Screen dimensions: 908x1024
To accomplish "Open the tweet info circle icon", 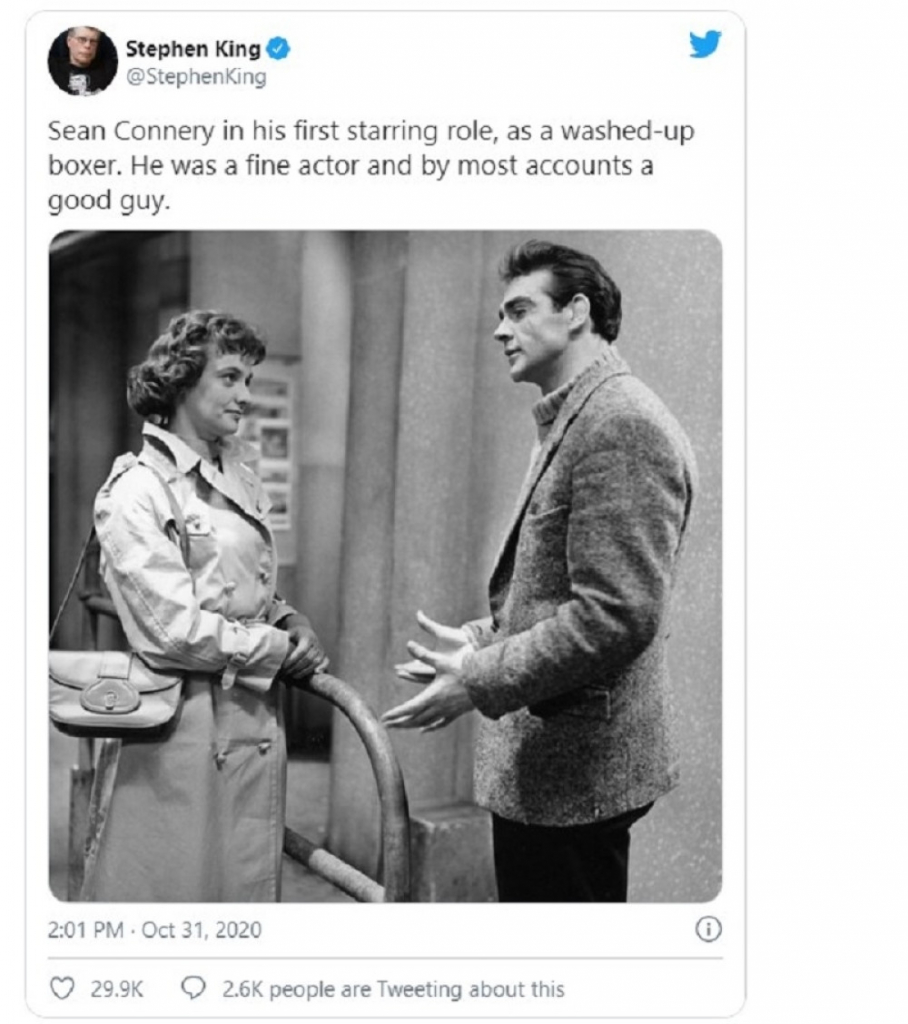I will click(x=707, y=929).
